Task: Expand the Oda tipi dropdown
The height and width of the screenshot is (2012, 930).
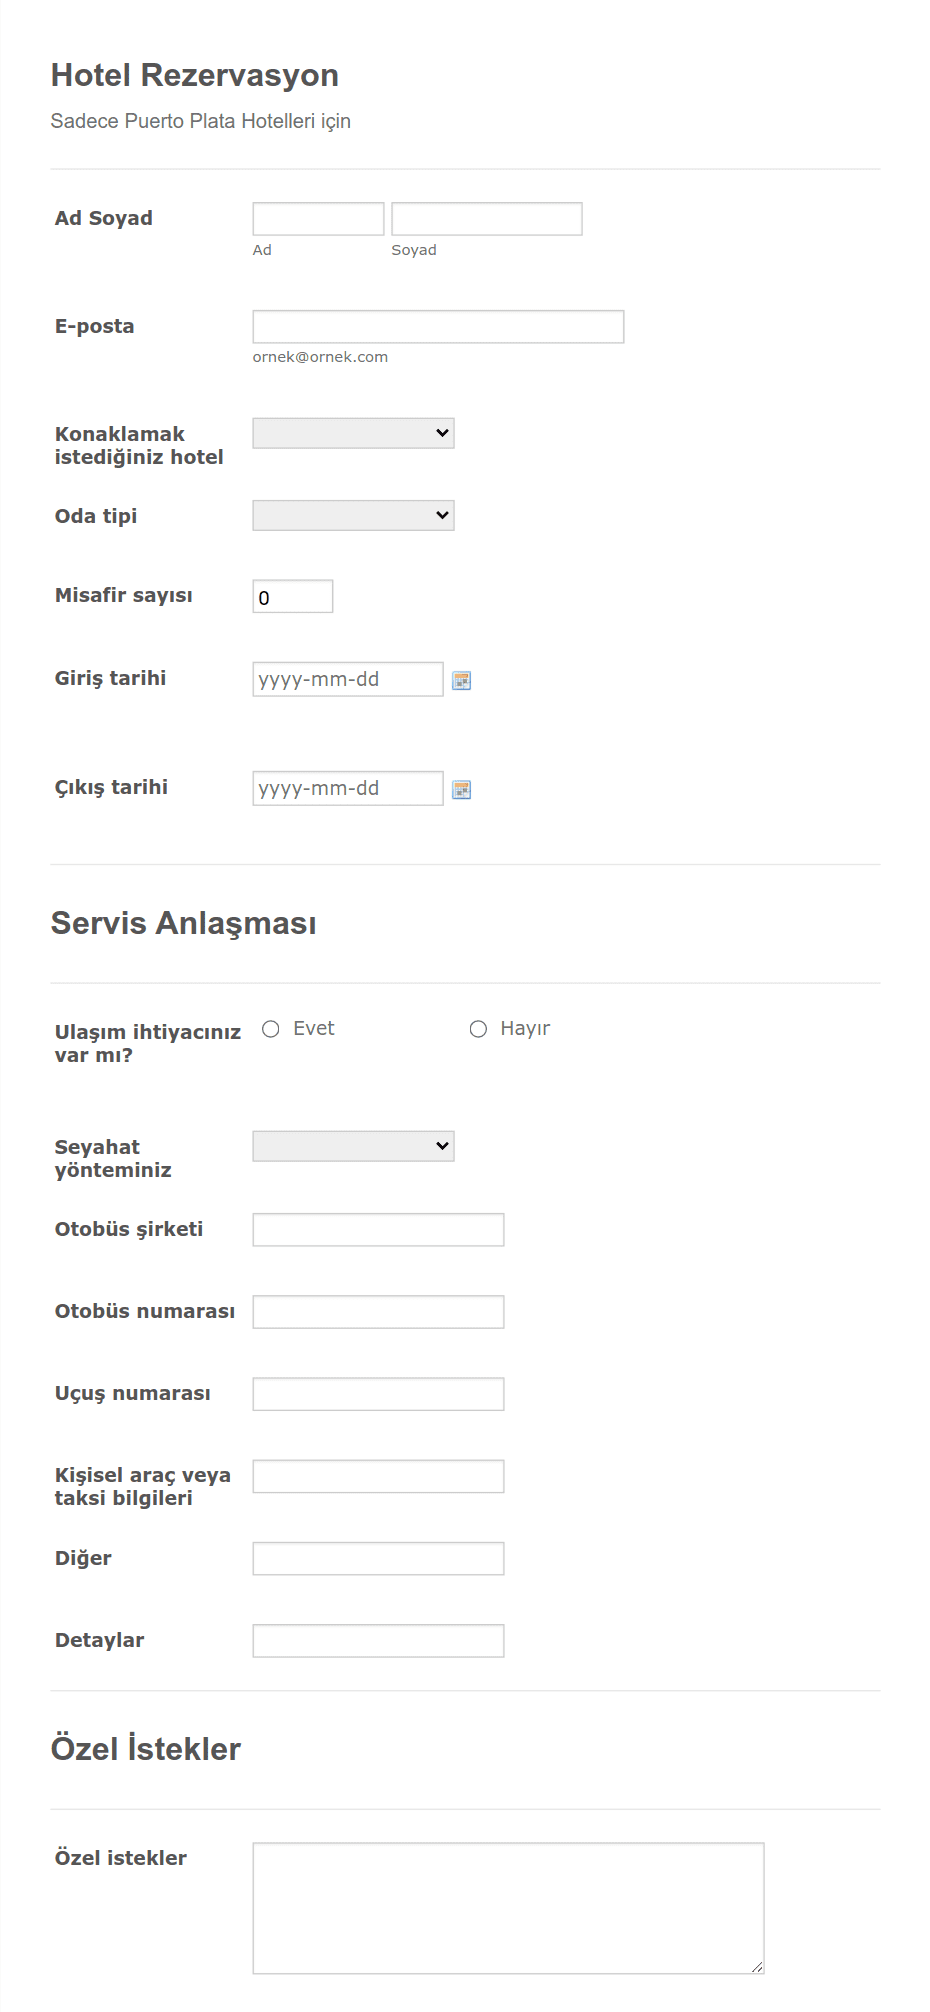Action: pos(353,515)
